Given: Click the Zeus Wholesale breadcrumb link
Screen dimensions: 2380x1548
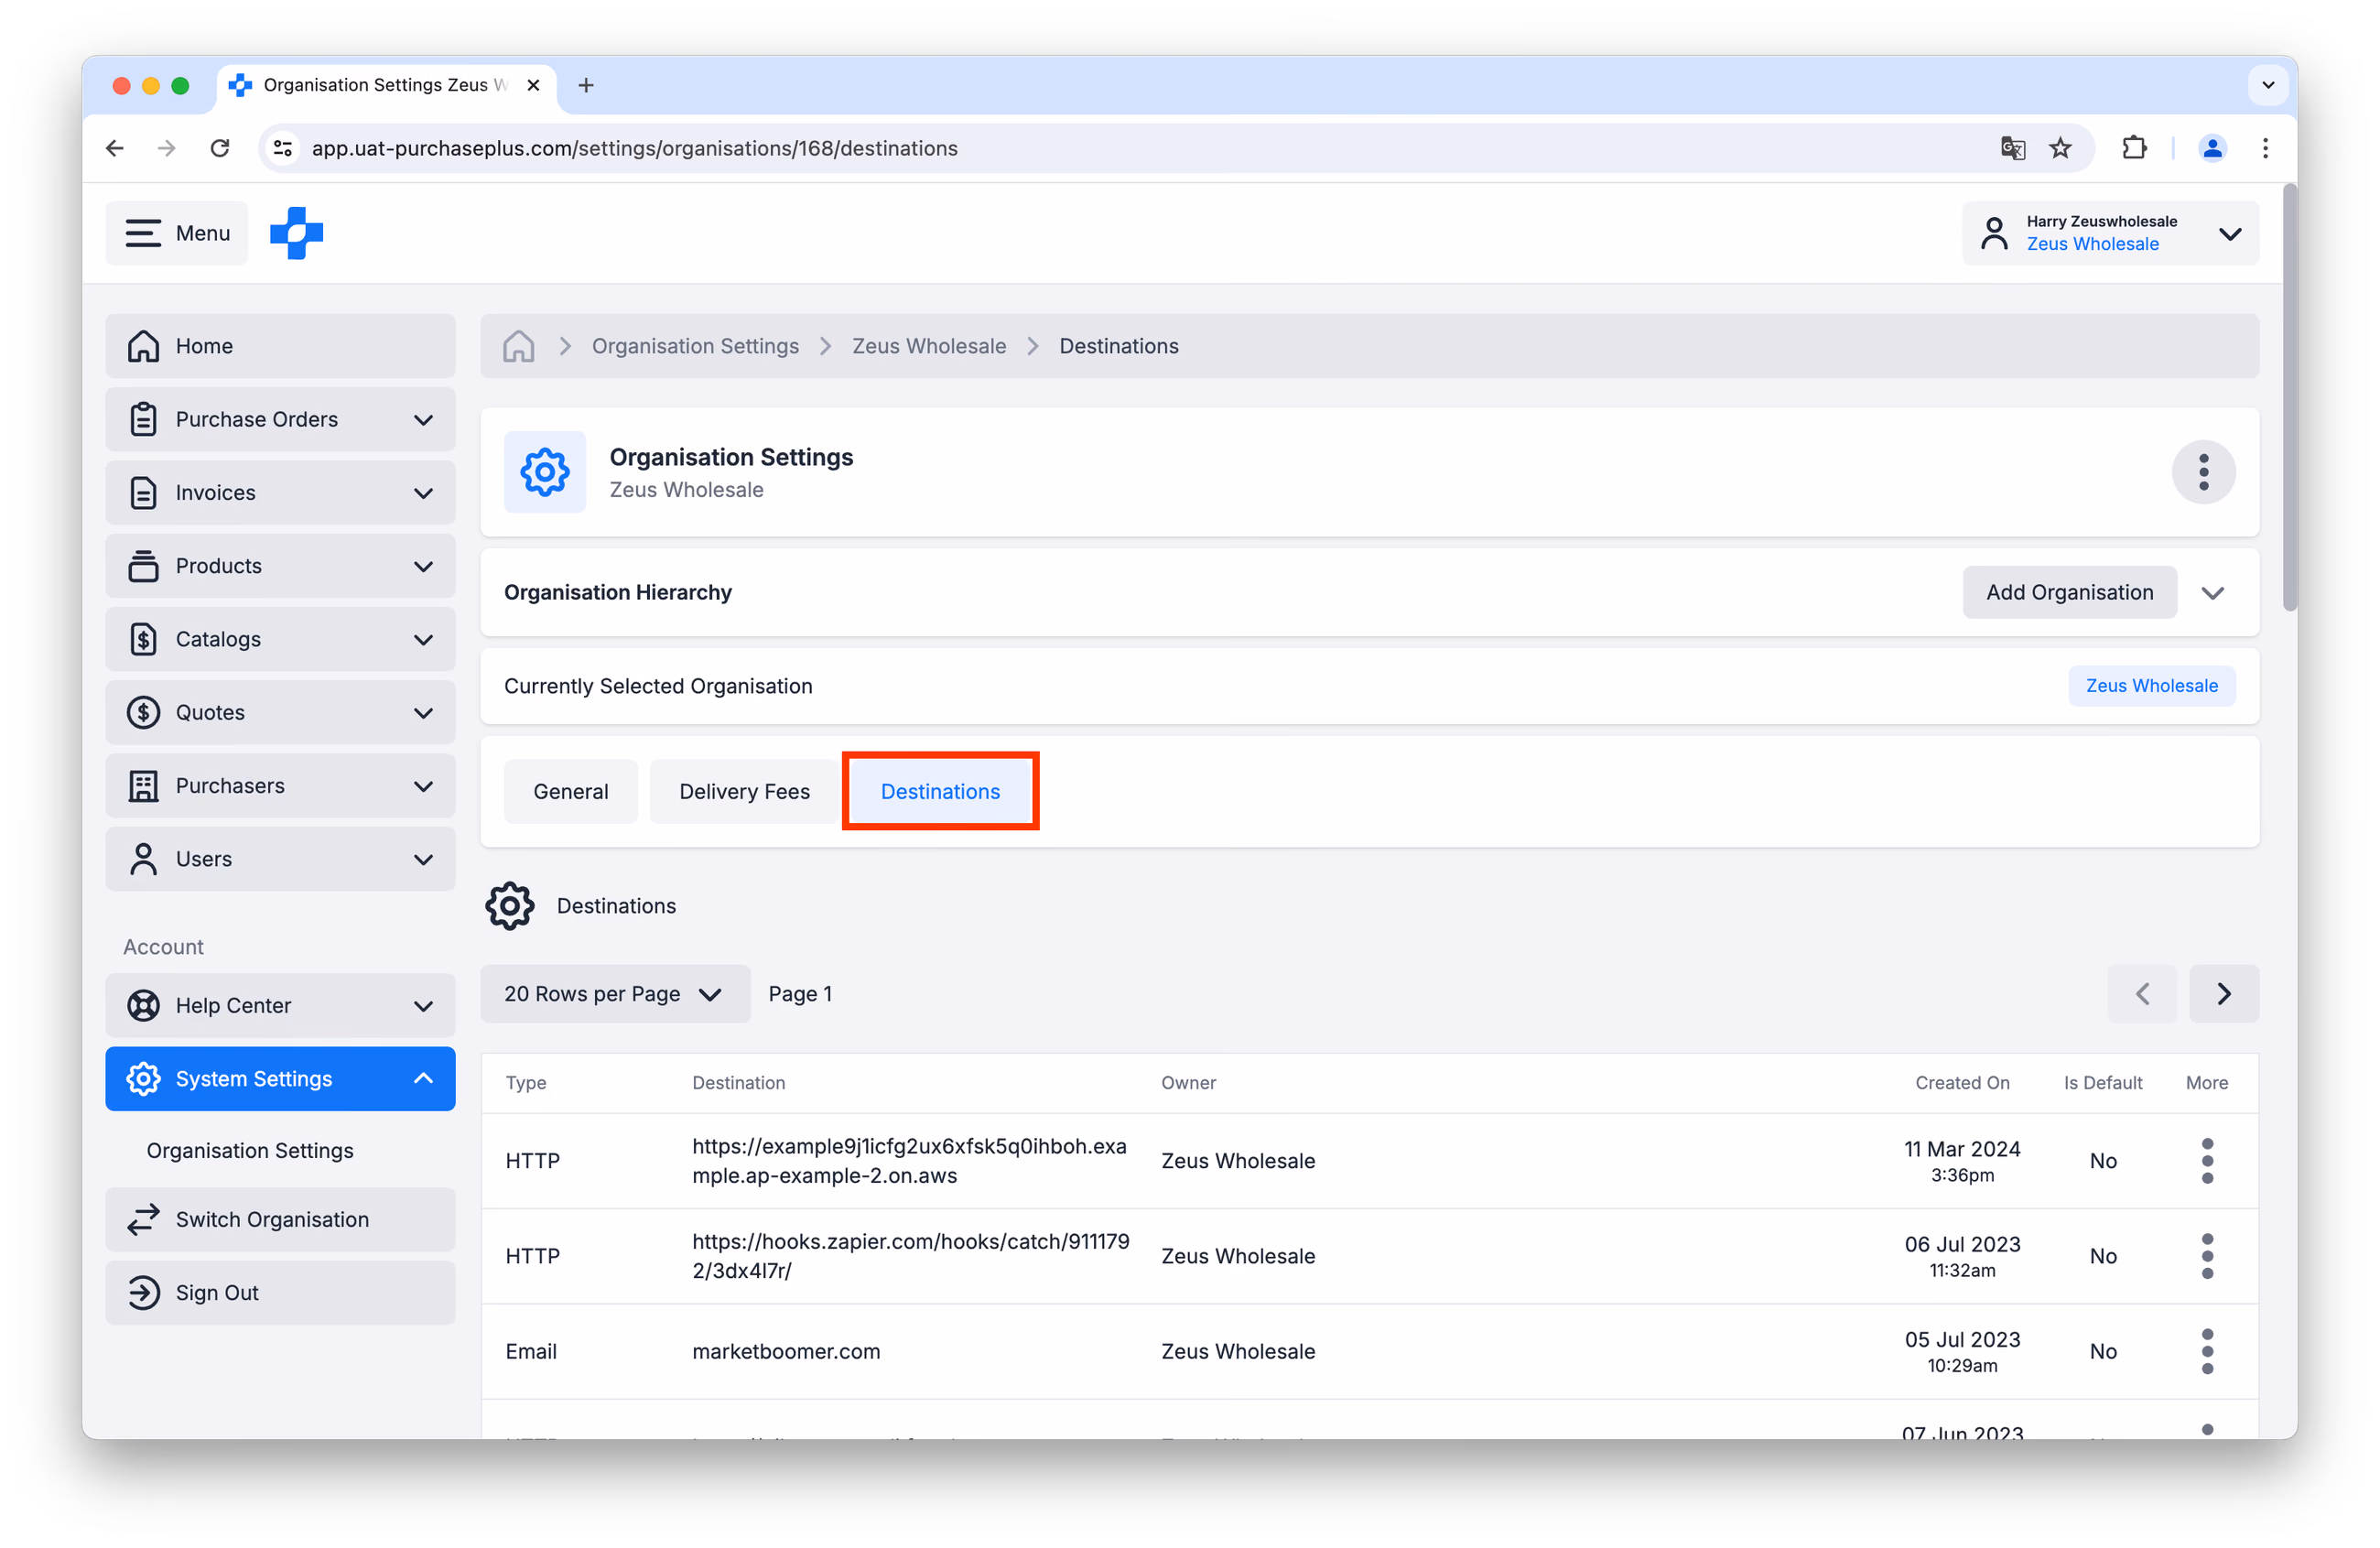Looking at the screenshot, I should (x=929, y=346).
